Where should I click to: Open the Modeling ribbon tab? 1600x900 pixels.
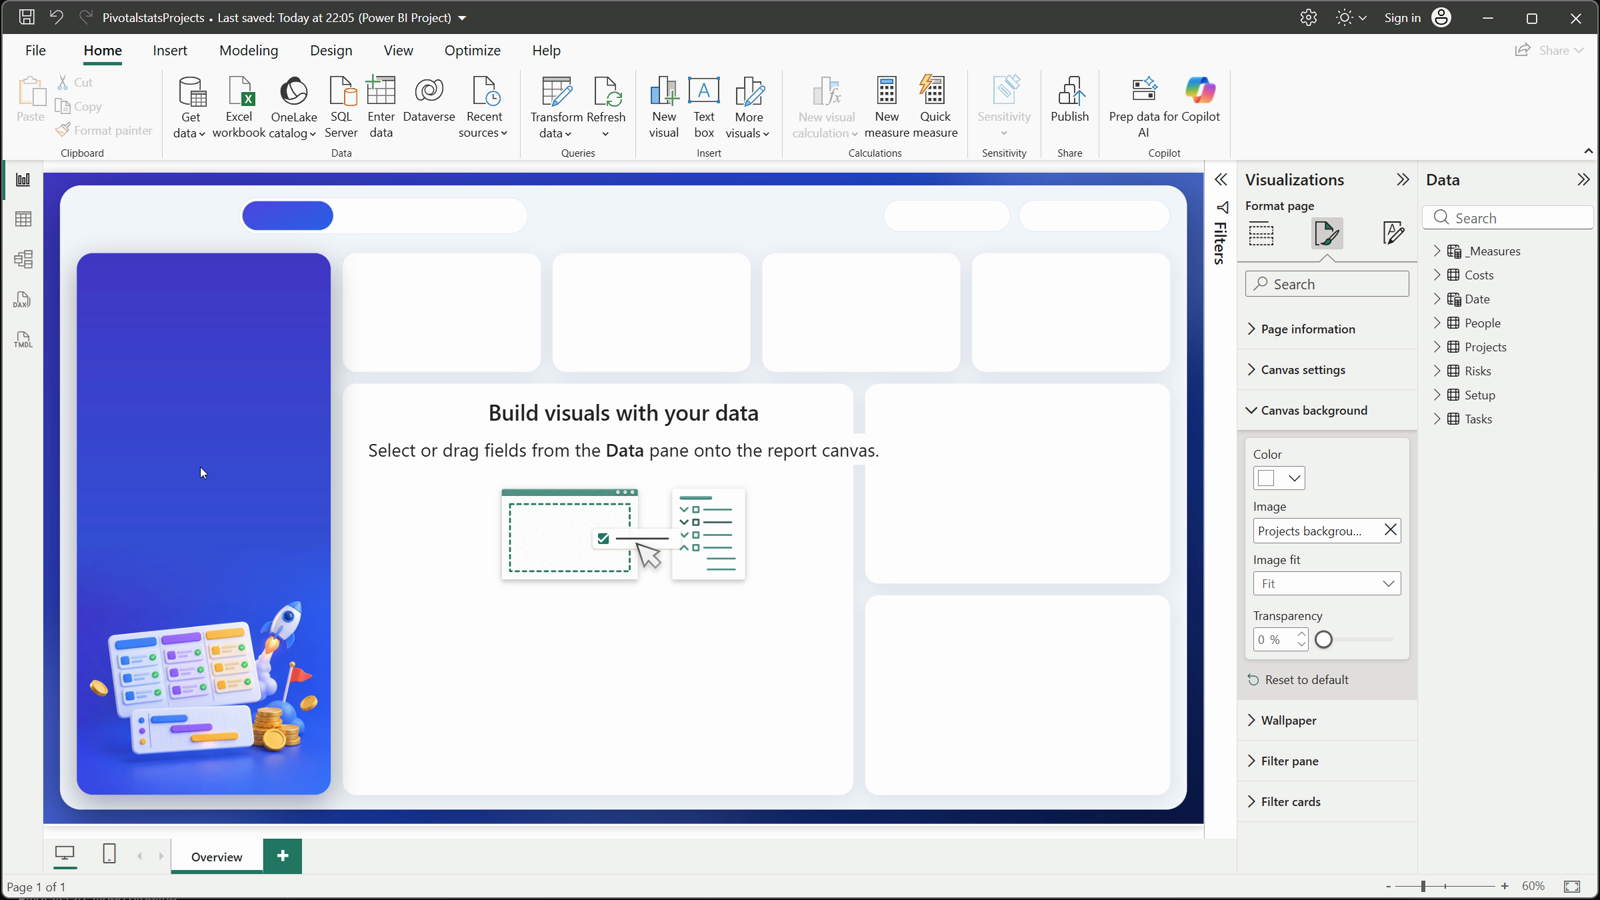pos(249,50)
